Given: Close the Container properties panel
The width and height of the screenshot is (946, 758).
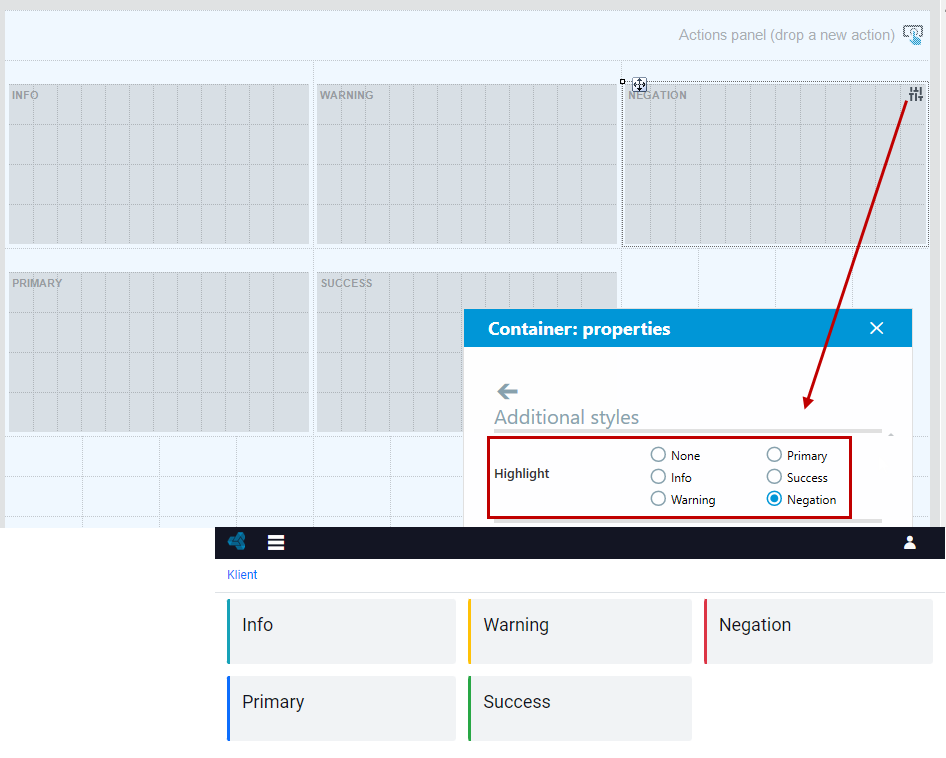Looking at the screenshot, I should (x=877, y=328).
